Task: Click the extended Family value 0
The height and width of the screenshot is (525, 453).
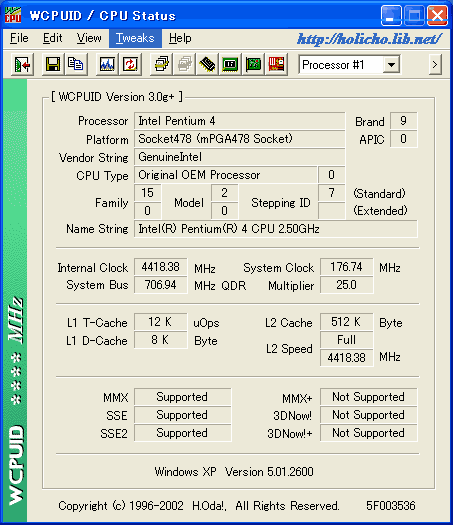Action: click(148, 211)
